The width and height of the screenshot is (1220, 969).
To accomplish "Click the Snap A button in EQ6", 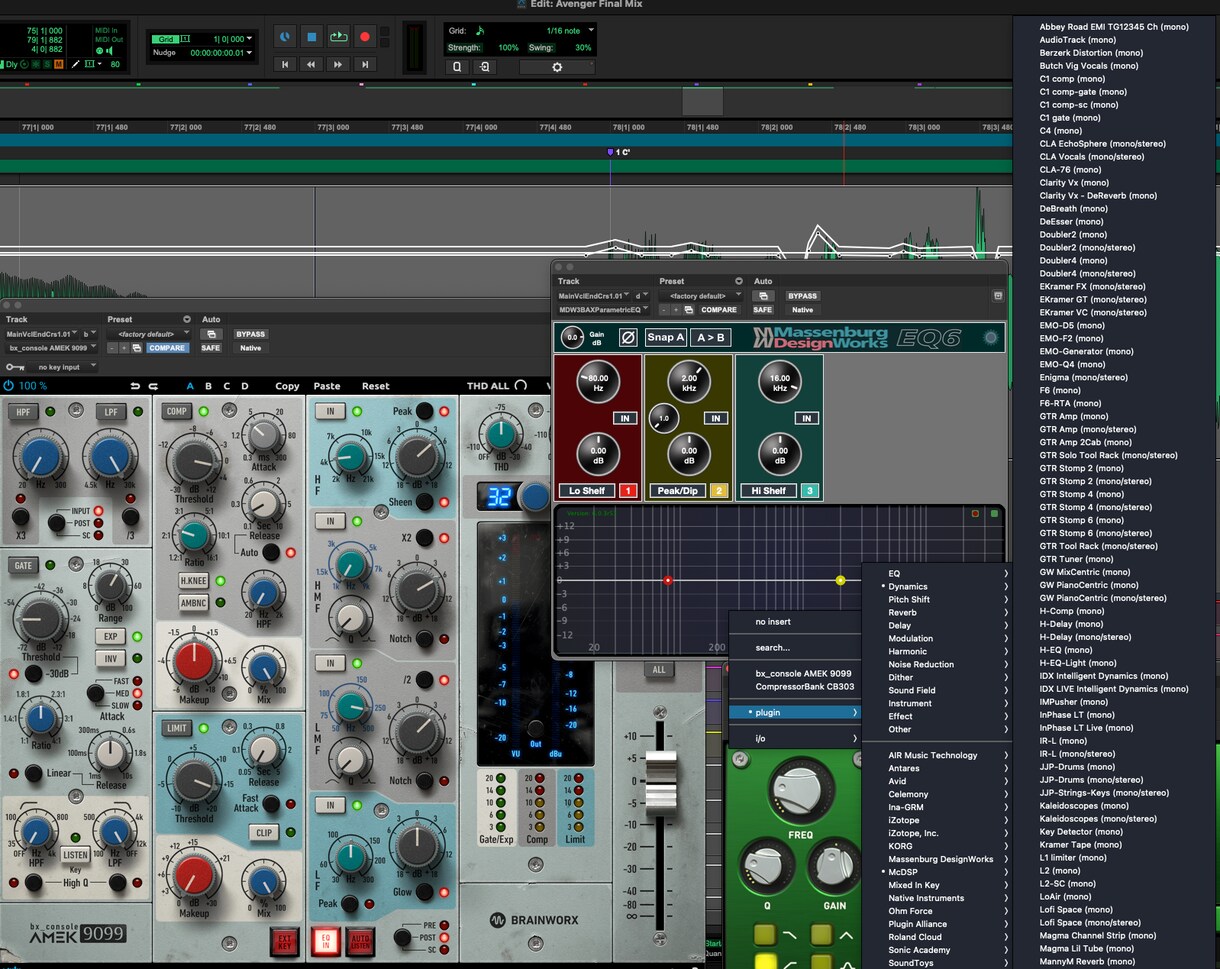I will (666, 337).
